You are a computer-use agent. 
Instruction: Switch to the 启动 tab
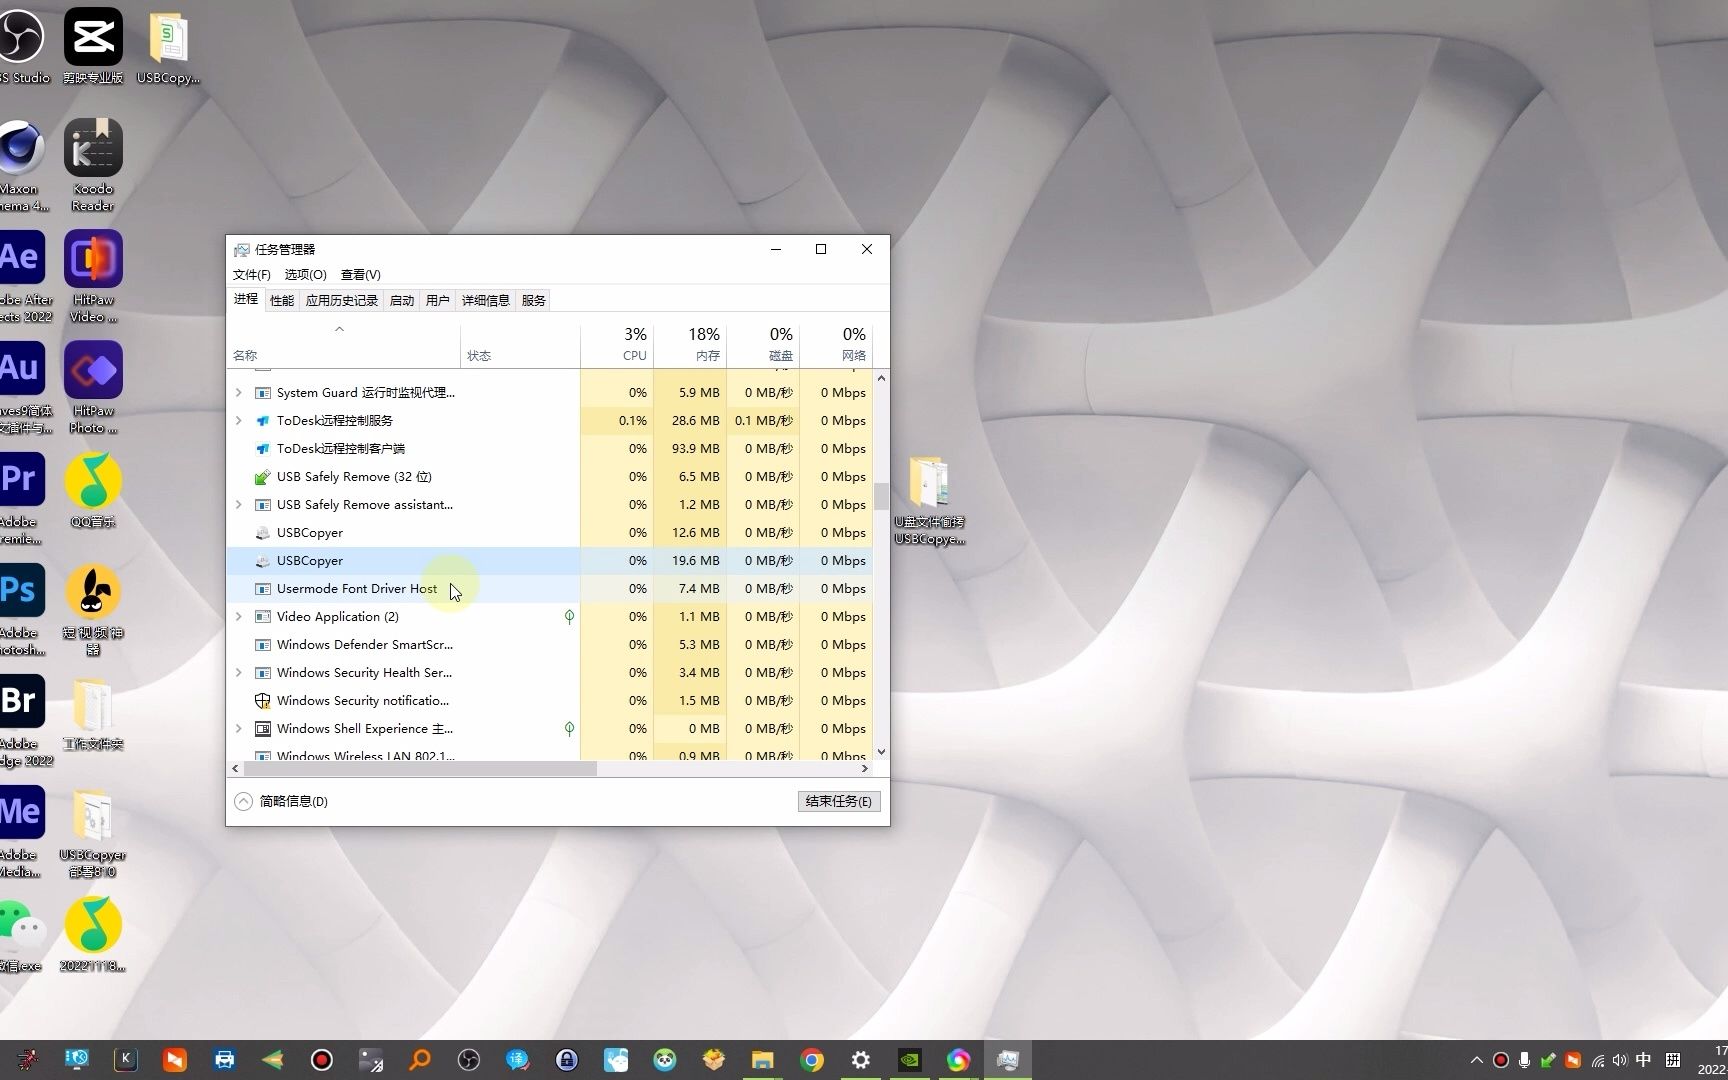(402, 300)
